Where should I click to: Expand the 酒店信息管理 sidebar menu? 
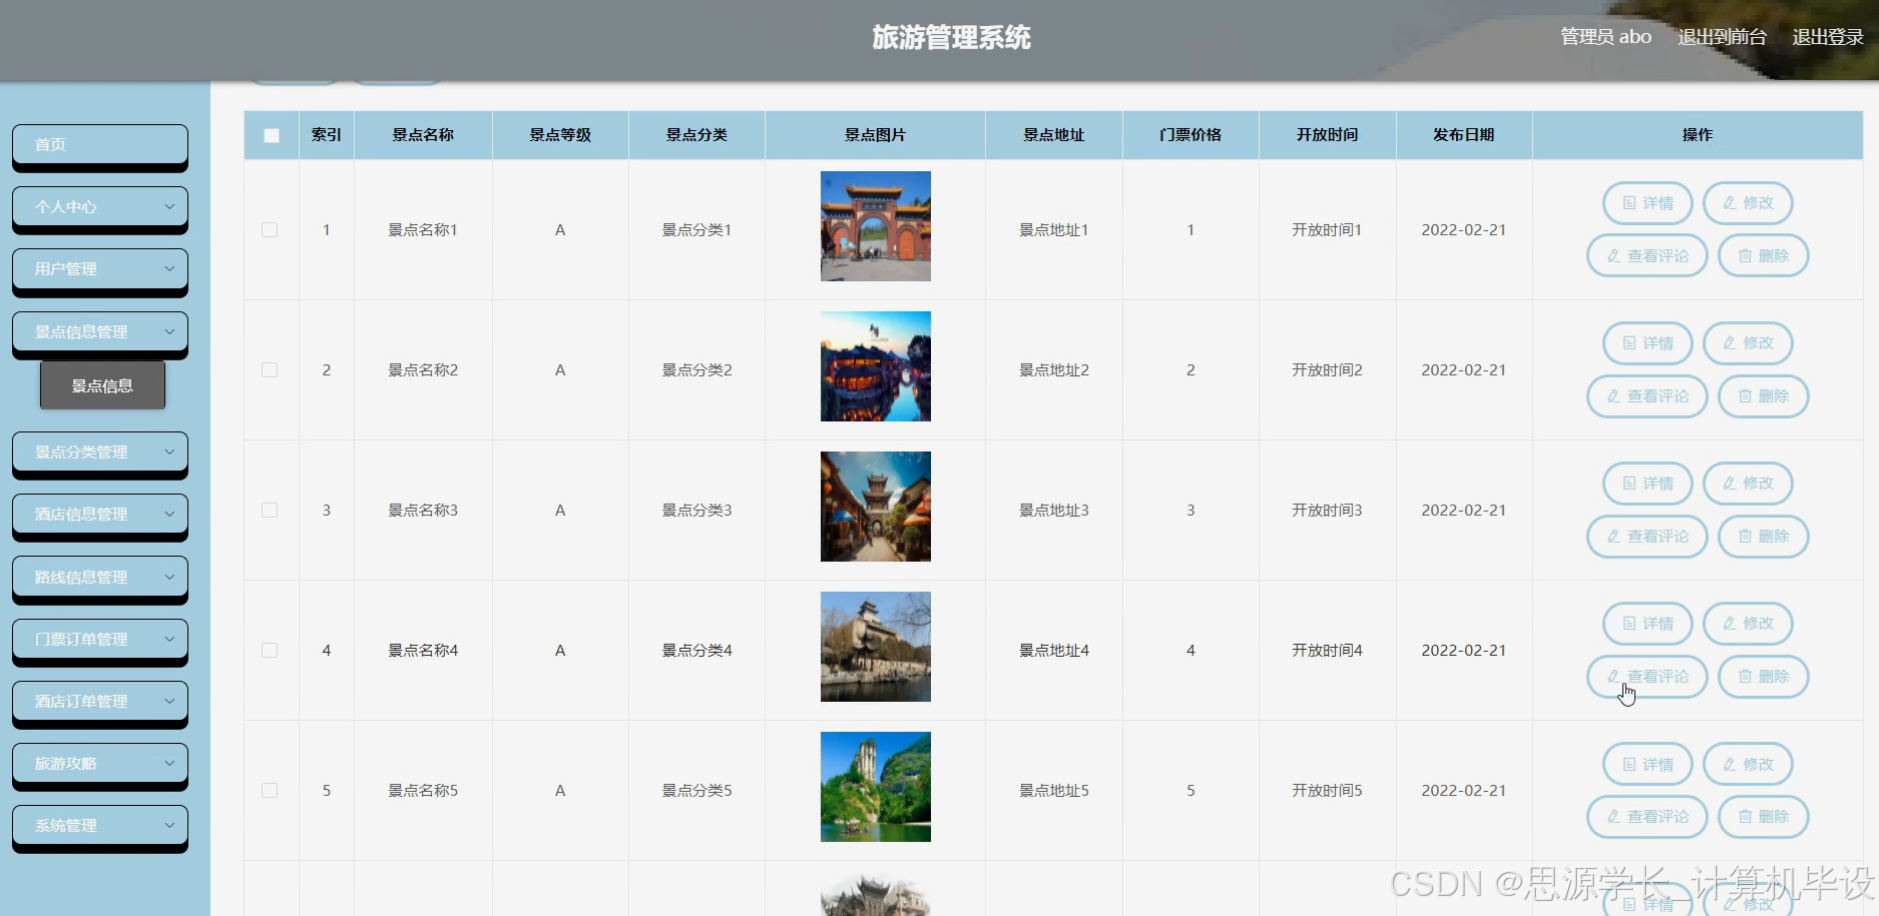point(100,514)
